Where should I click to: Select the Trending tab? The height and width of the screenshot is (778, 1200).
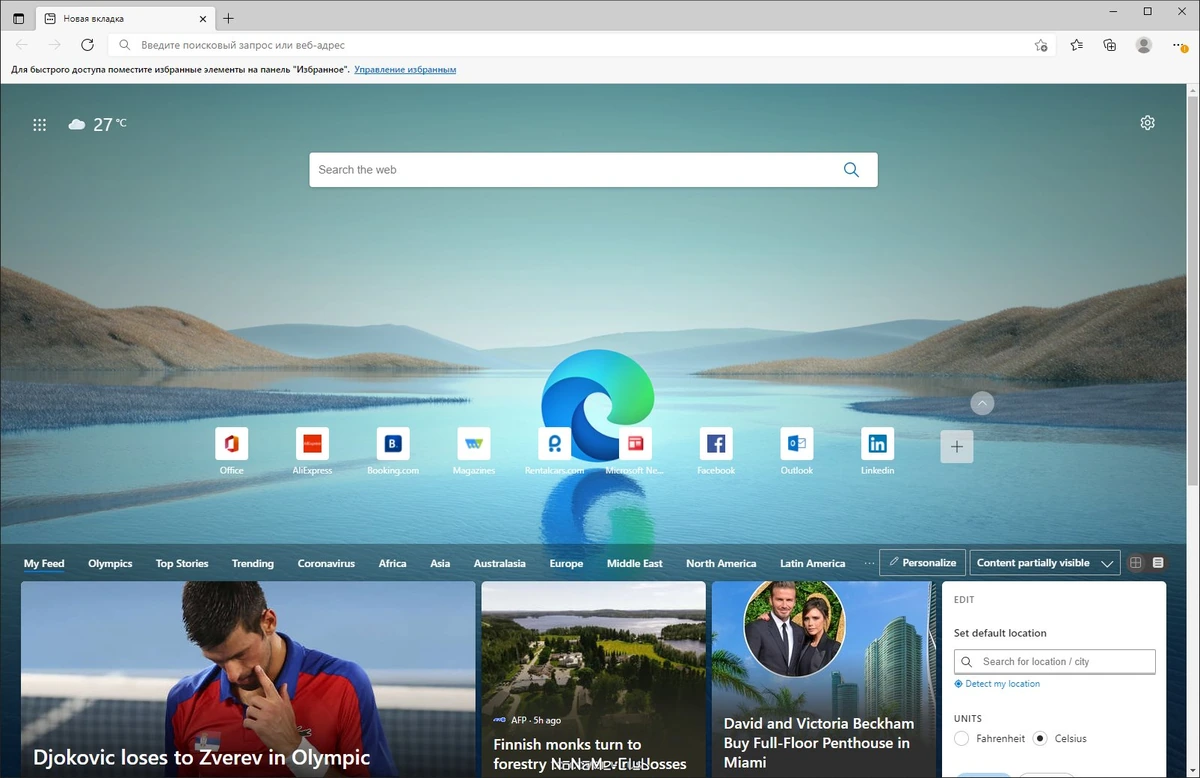tap(253, 563)
